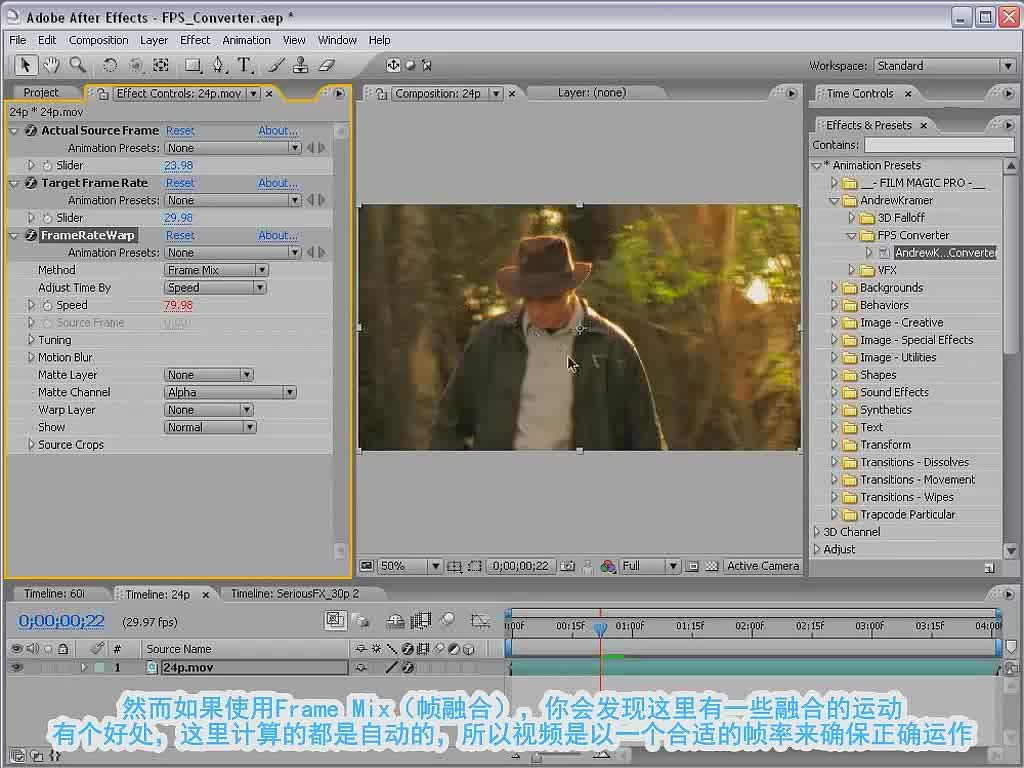1024x768 pixels.
Task: Open the Composition menu
Action: (x=99, y=40)
